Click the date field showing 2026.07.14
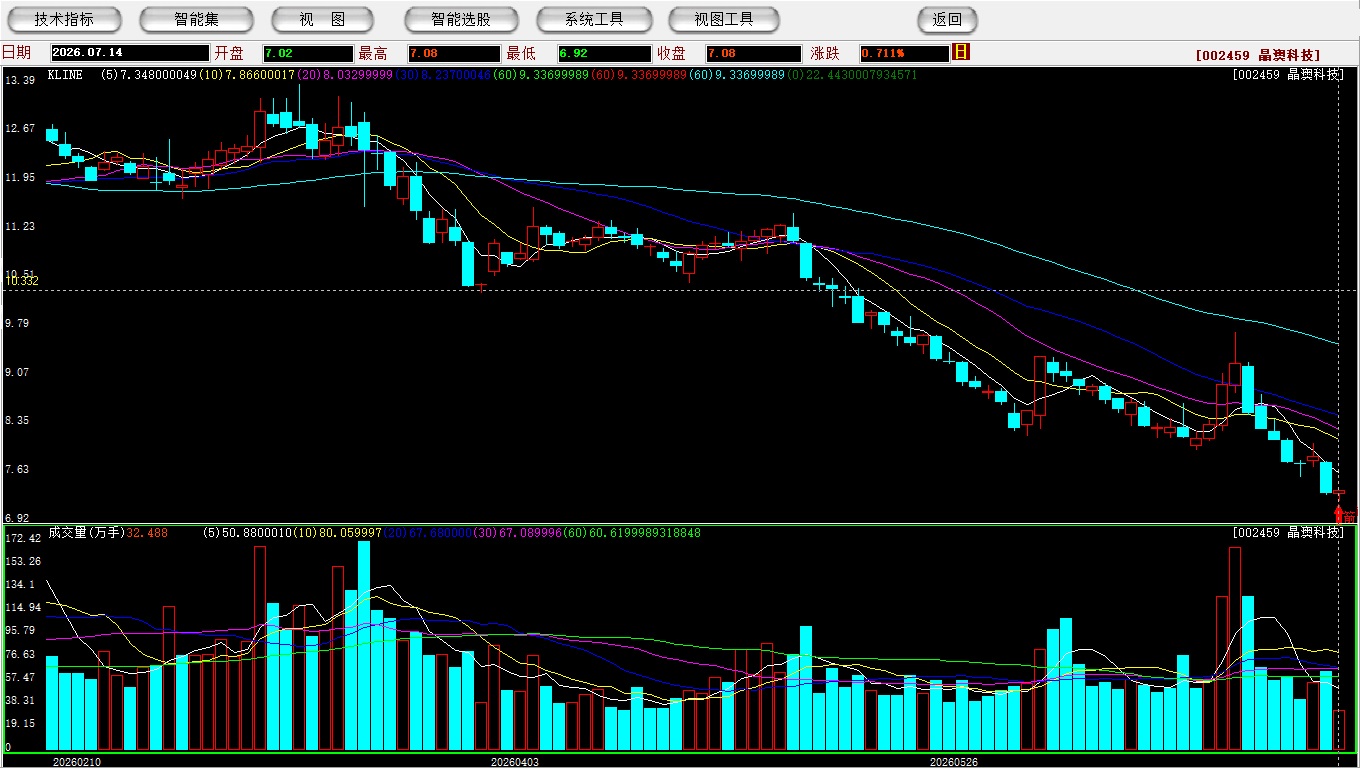1360x768 pixels. pos(130,53)
